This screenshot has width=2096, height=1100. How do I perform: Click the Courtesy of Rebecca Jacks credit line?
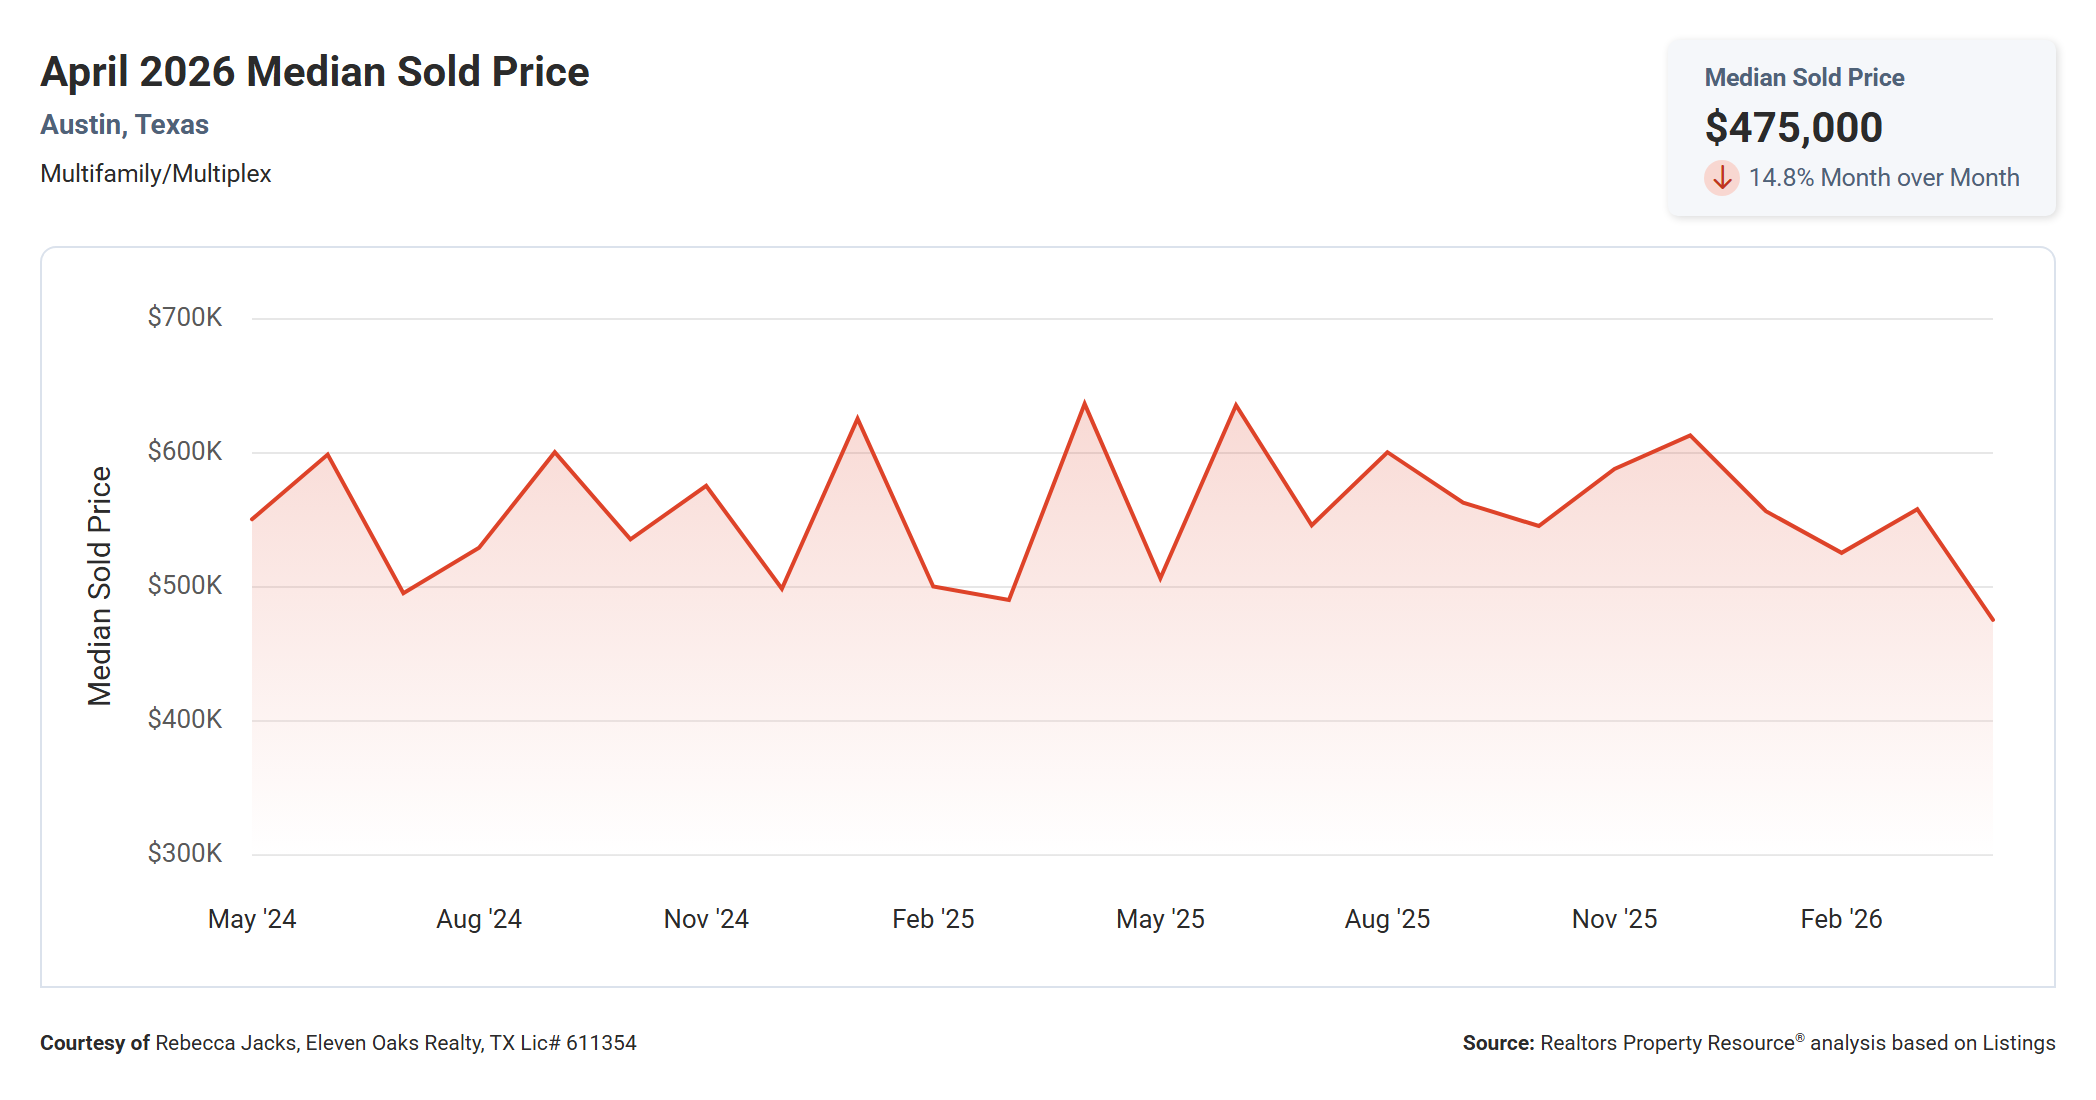tap(338, 1043)
